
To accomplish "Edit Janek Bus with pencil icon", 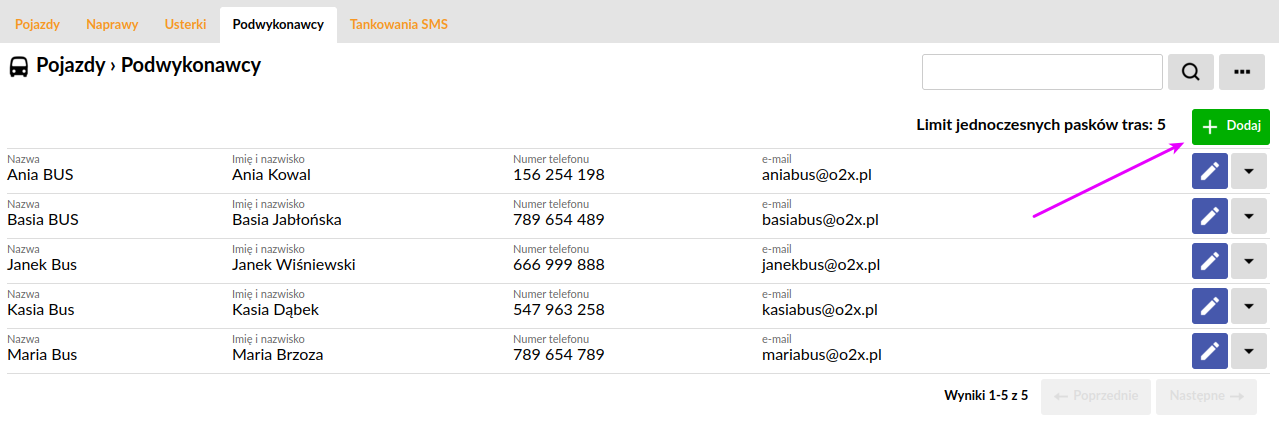I will pyautogui.click(x=1210, y=261).
